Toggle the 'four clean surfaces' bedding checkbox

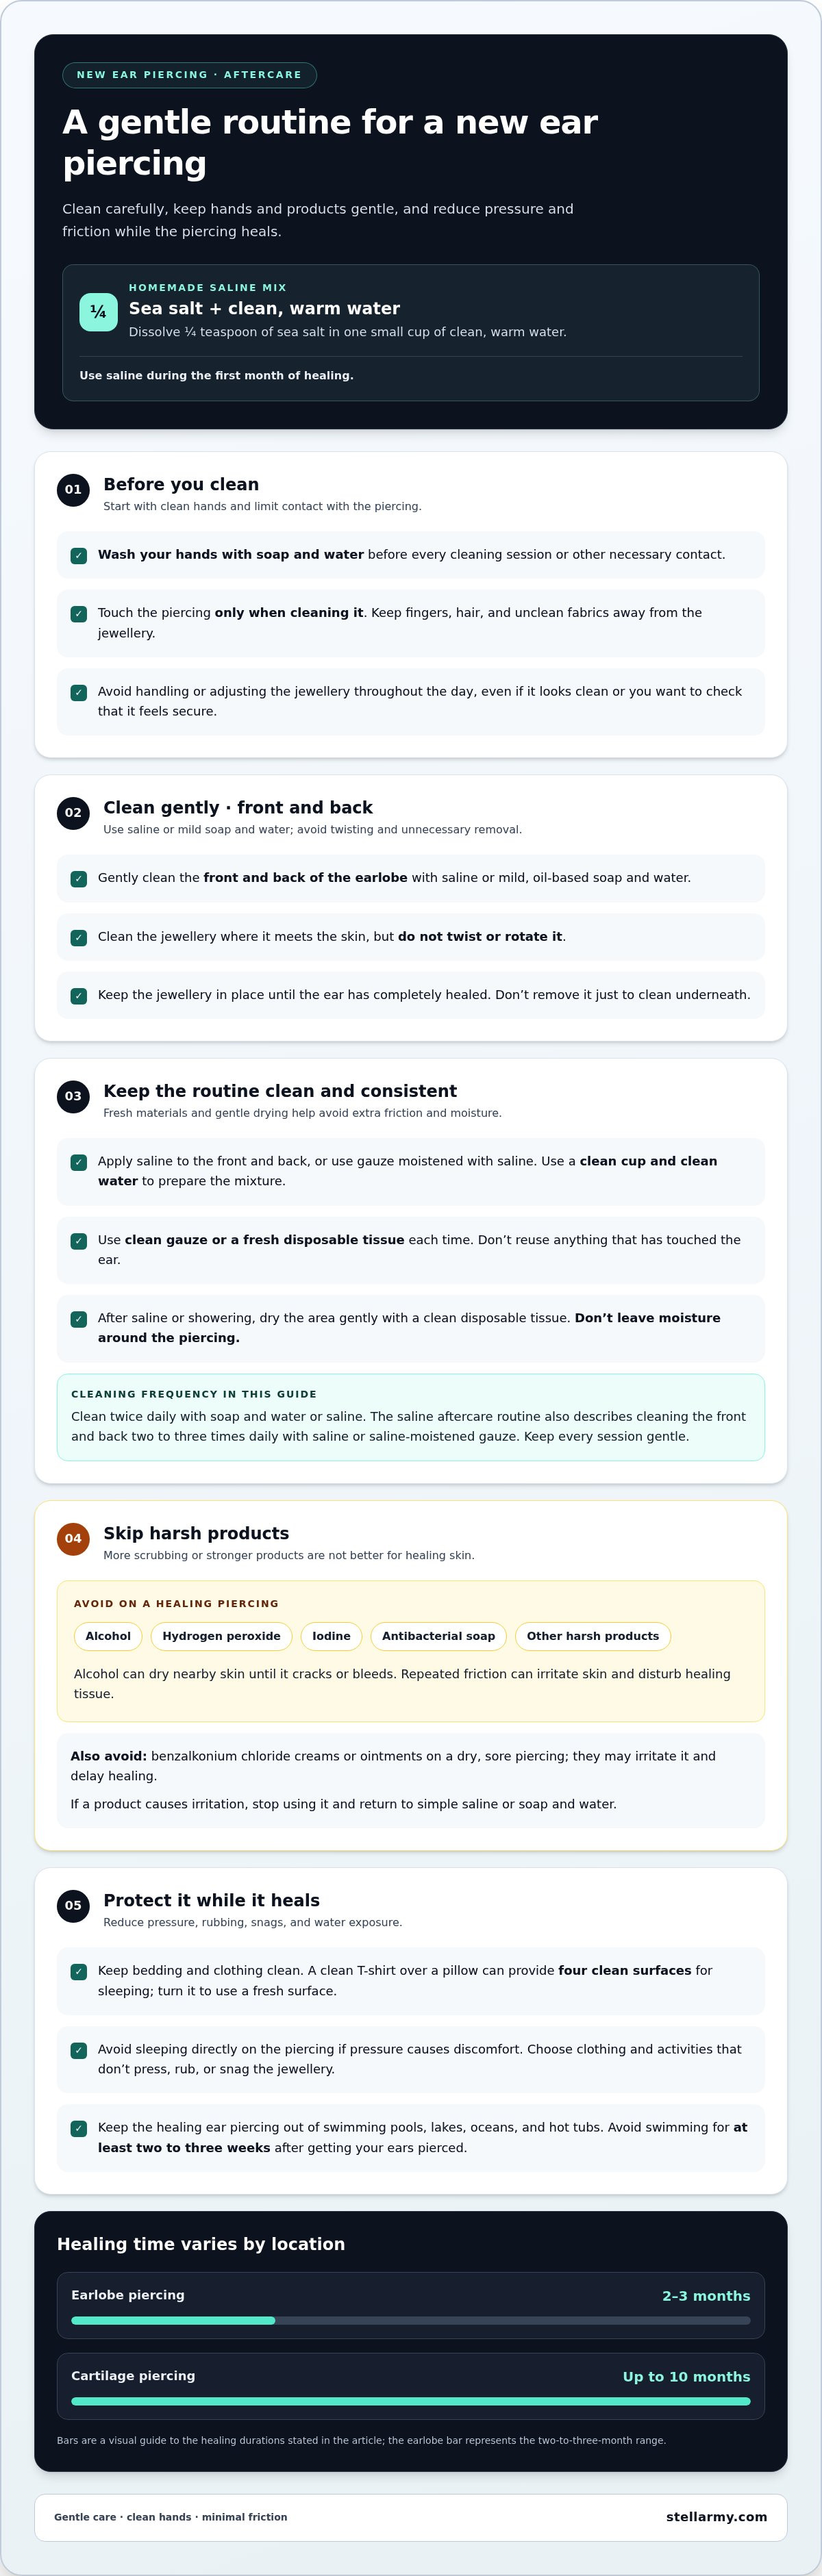tap(79, 1972)
